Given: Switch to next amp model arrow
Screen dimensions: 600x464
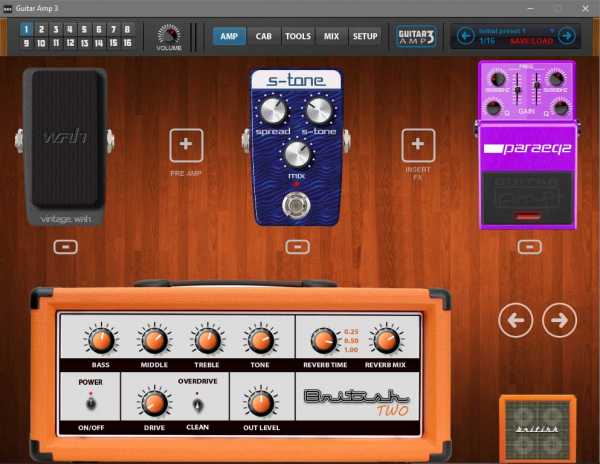Looking at the screenshot, I should click(559, 320).
